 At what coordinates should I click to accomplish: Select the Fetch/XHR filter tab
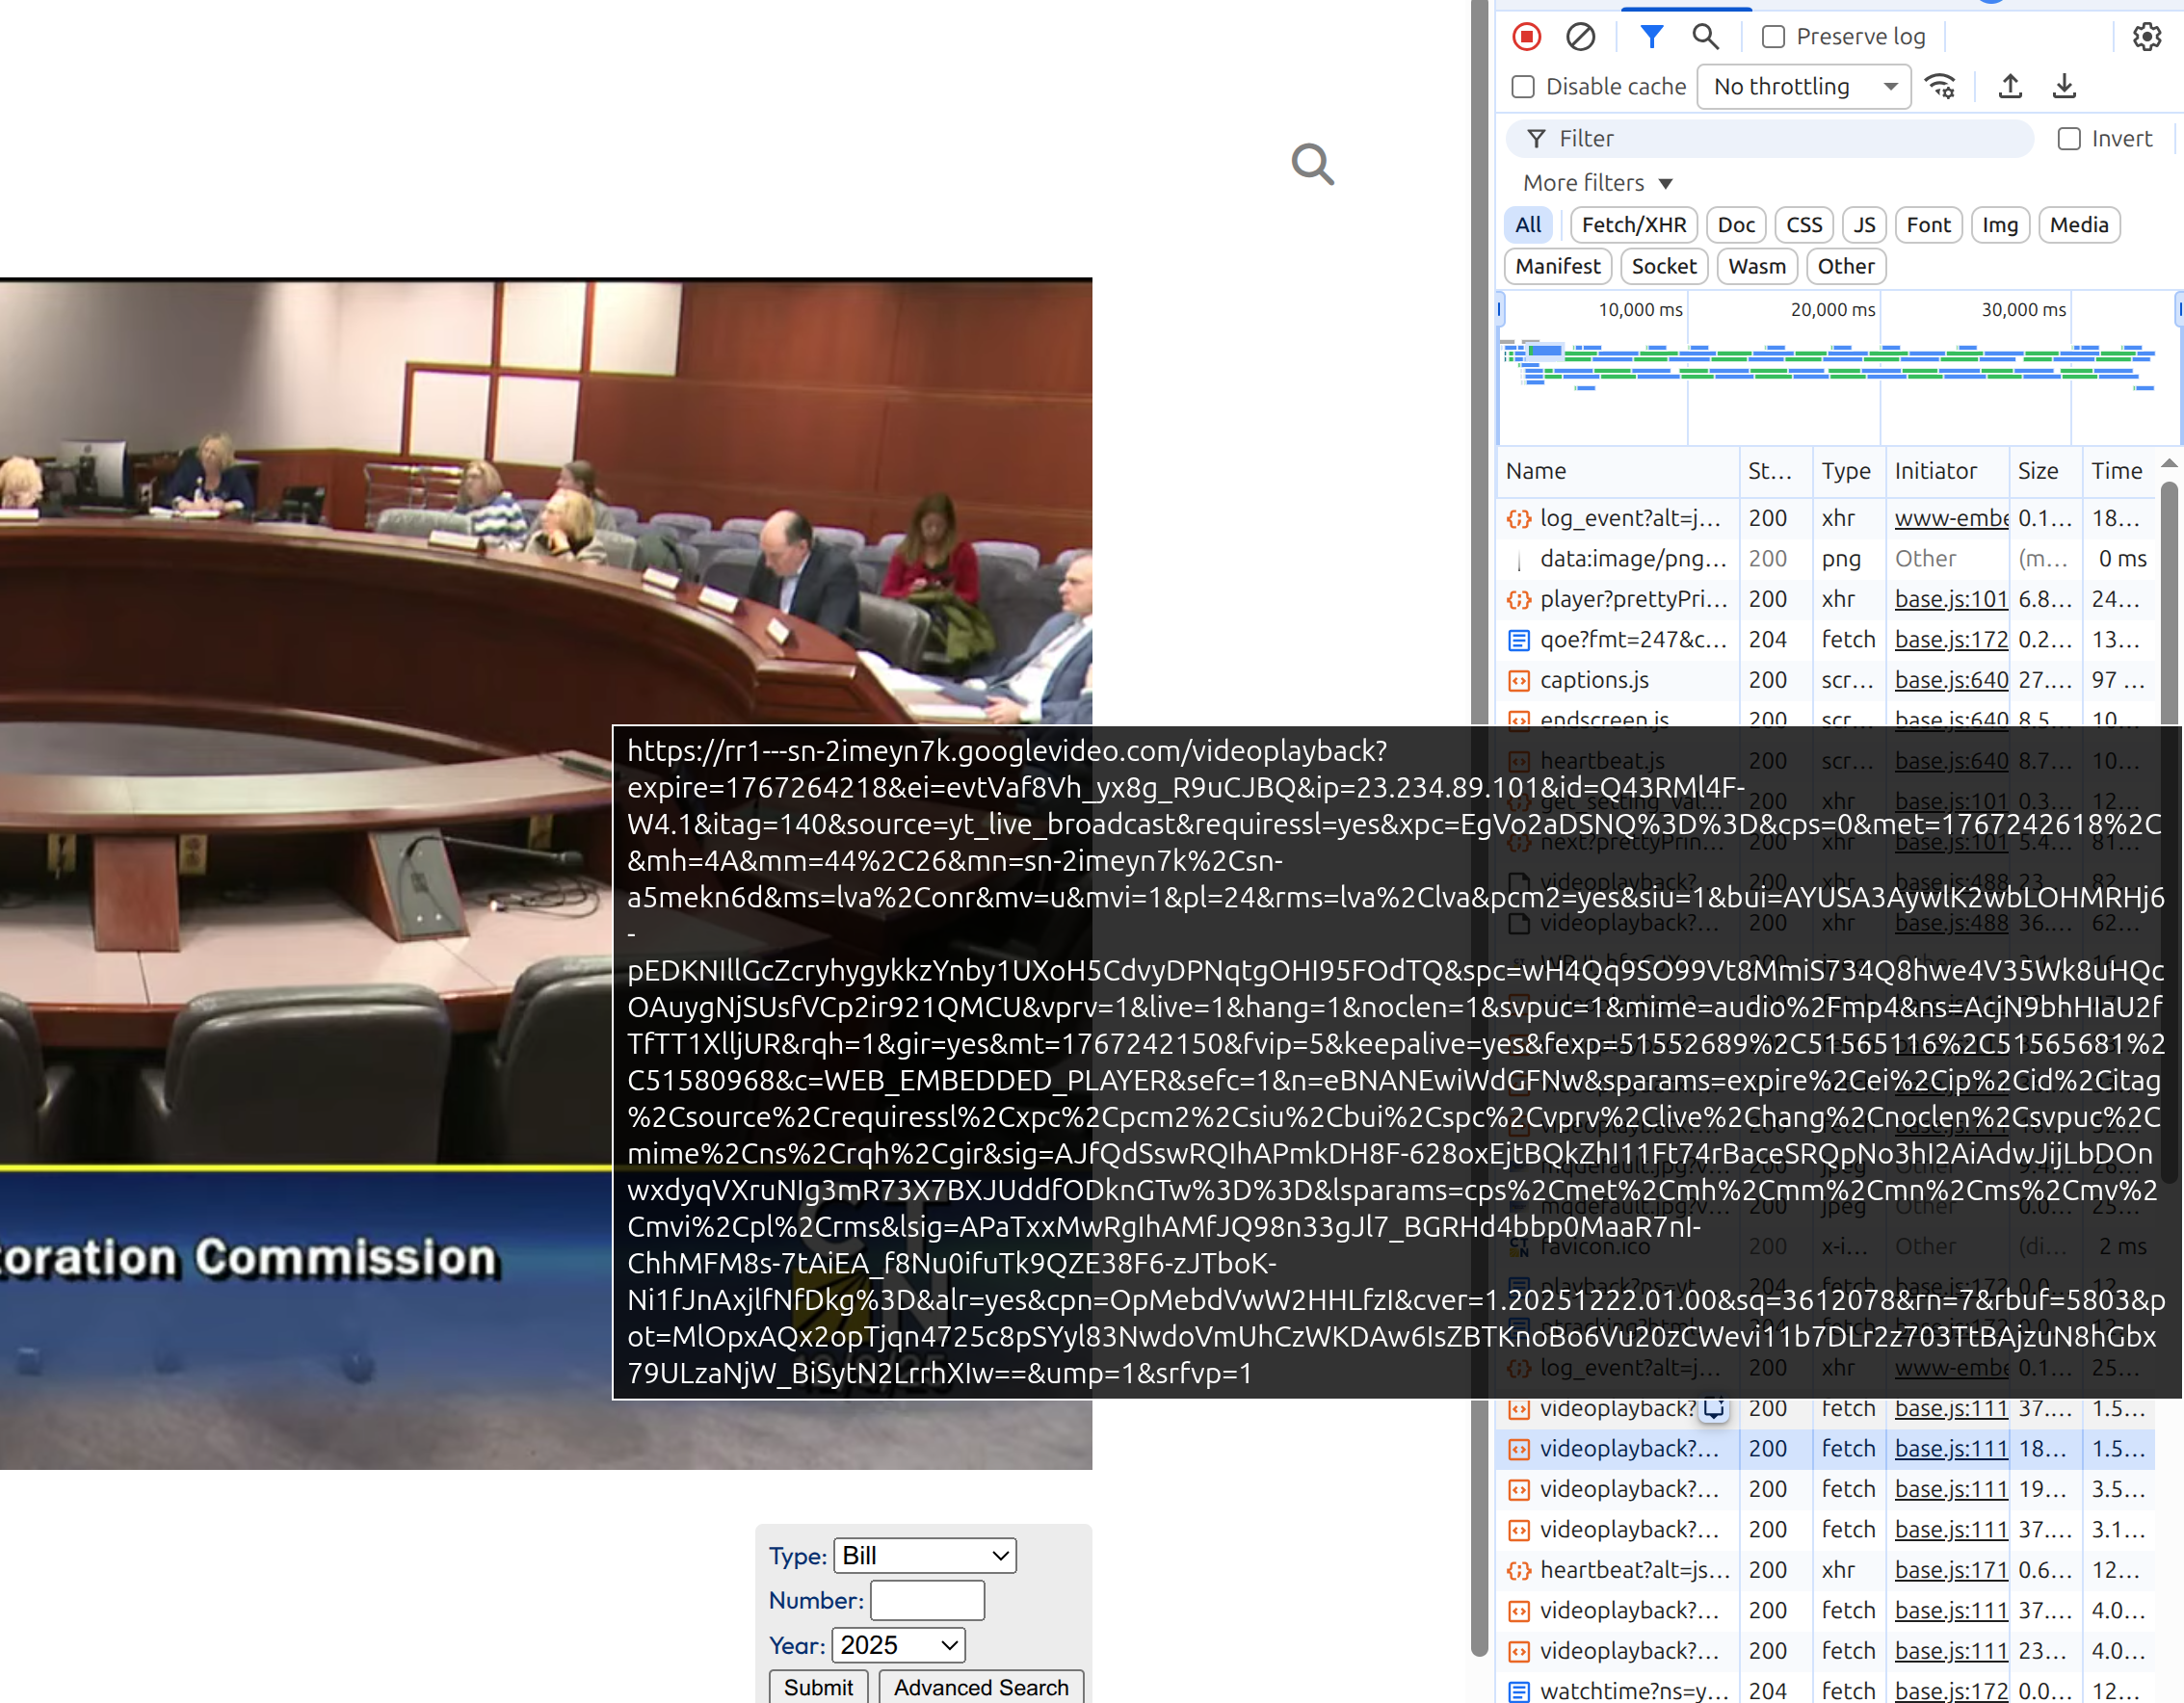coord(1633,225)
